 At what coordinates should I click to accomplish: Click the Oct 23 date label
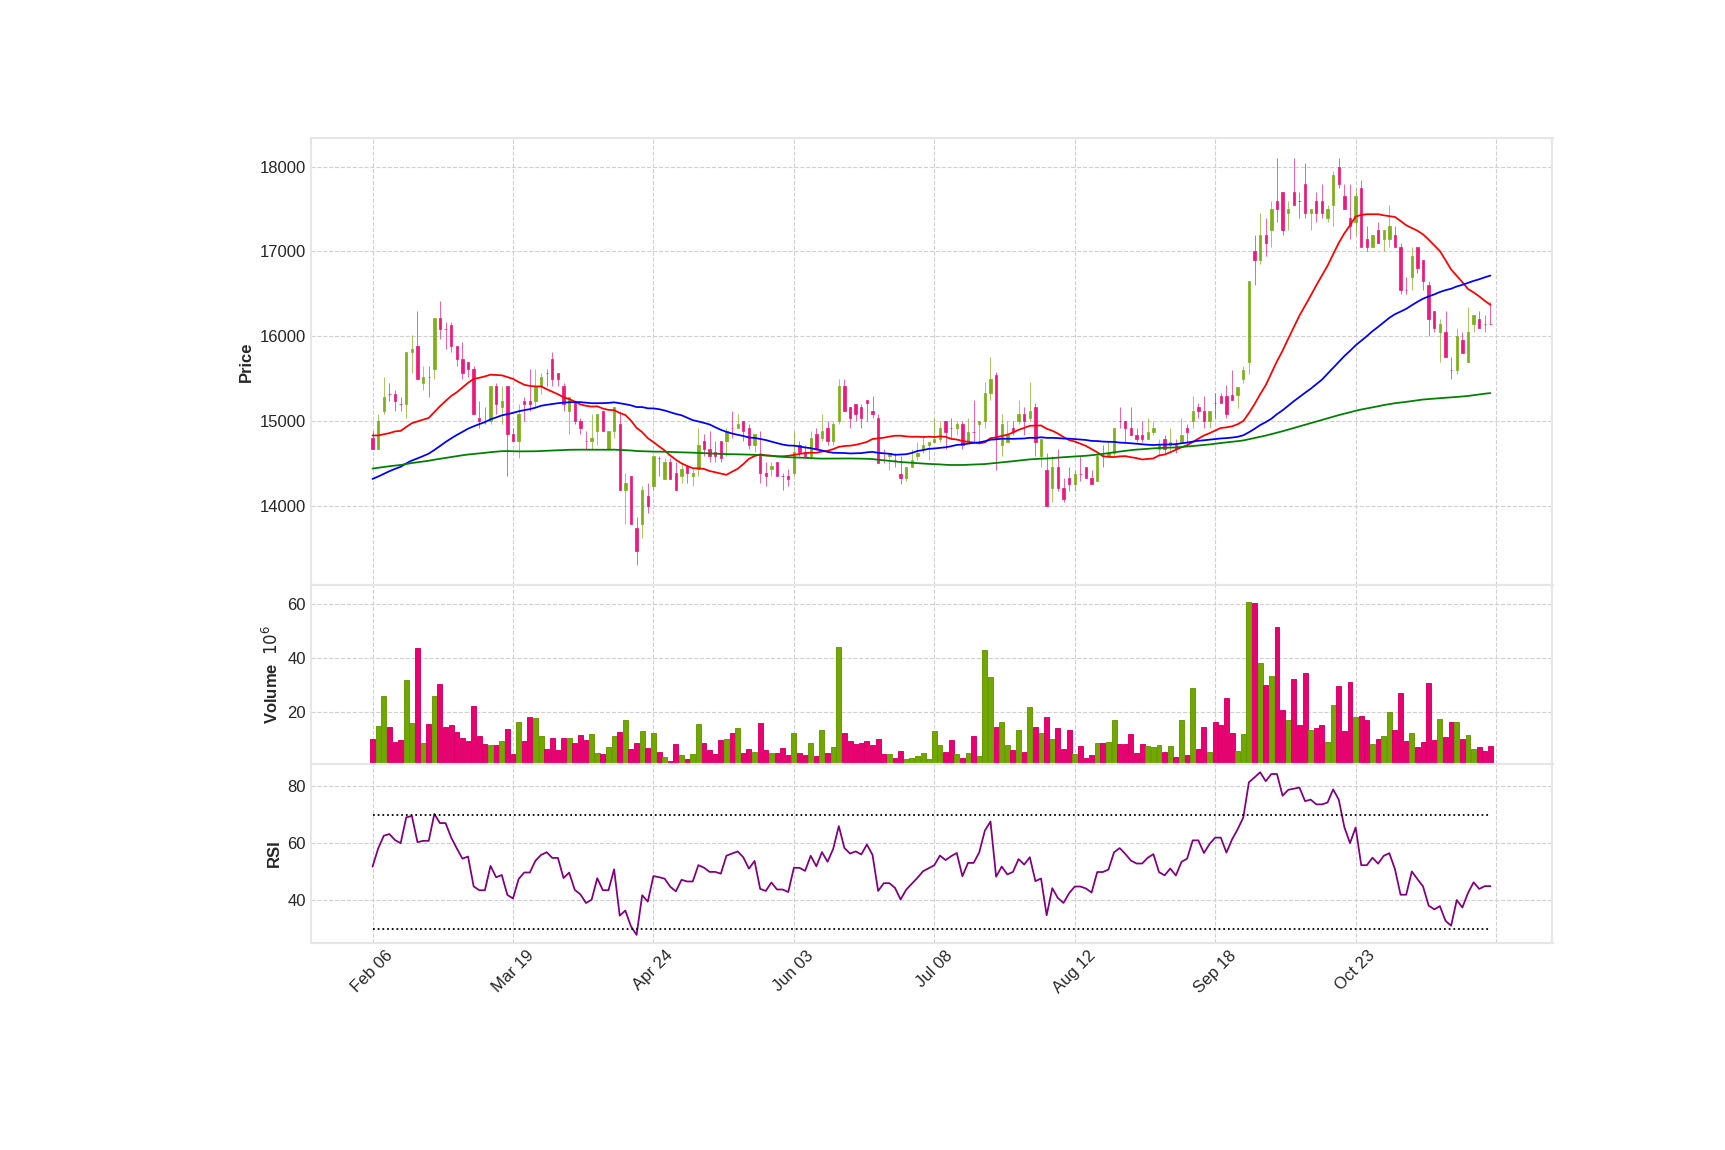(x=1353, y=970)
